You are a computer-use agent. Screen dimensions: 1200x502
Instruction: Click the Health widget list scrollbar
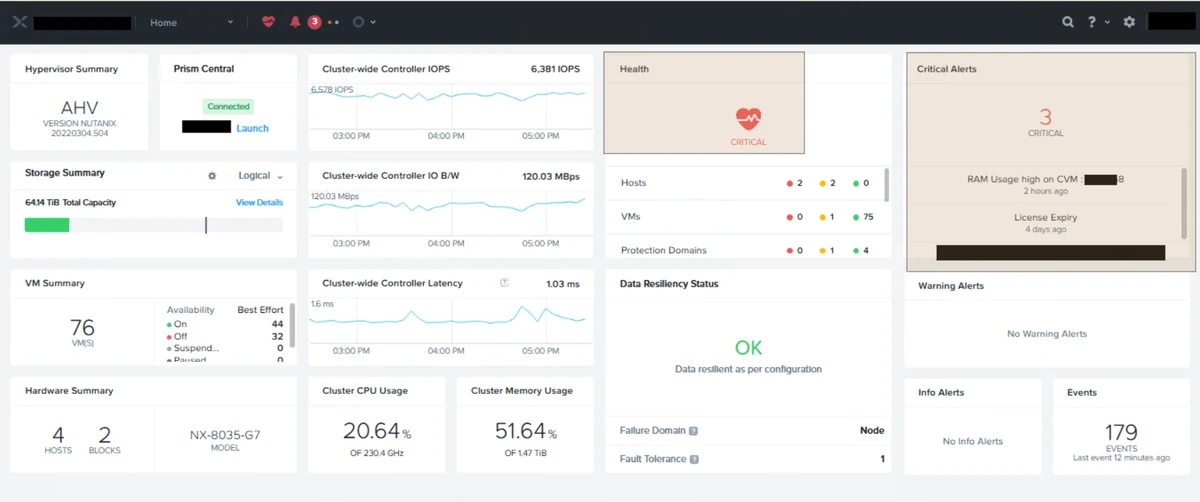click(x=886, y=185)
